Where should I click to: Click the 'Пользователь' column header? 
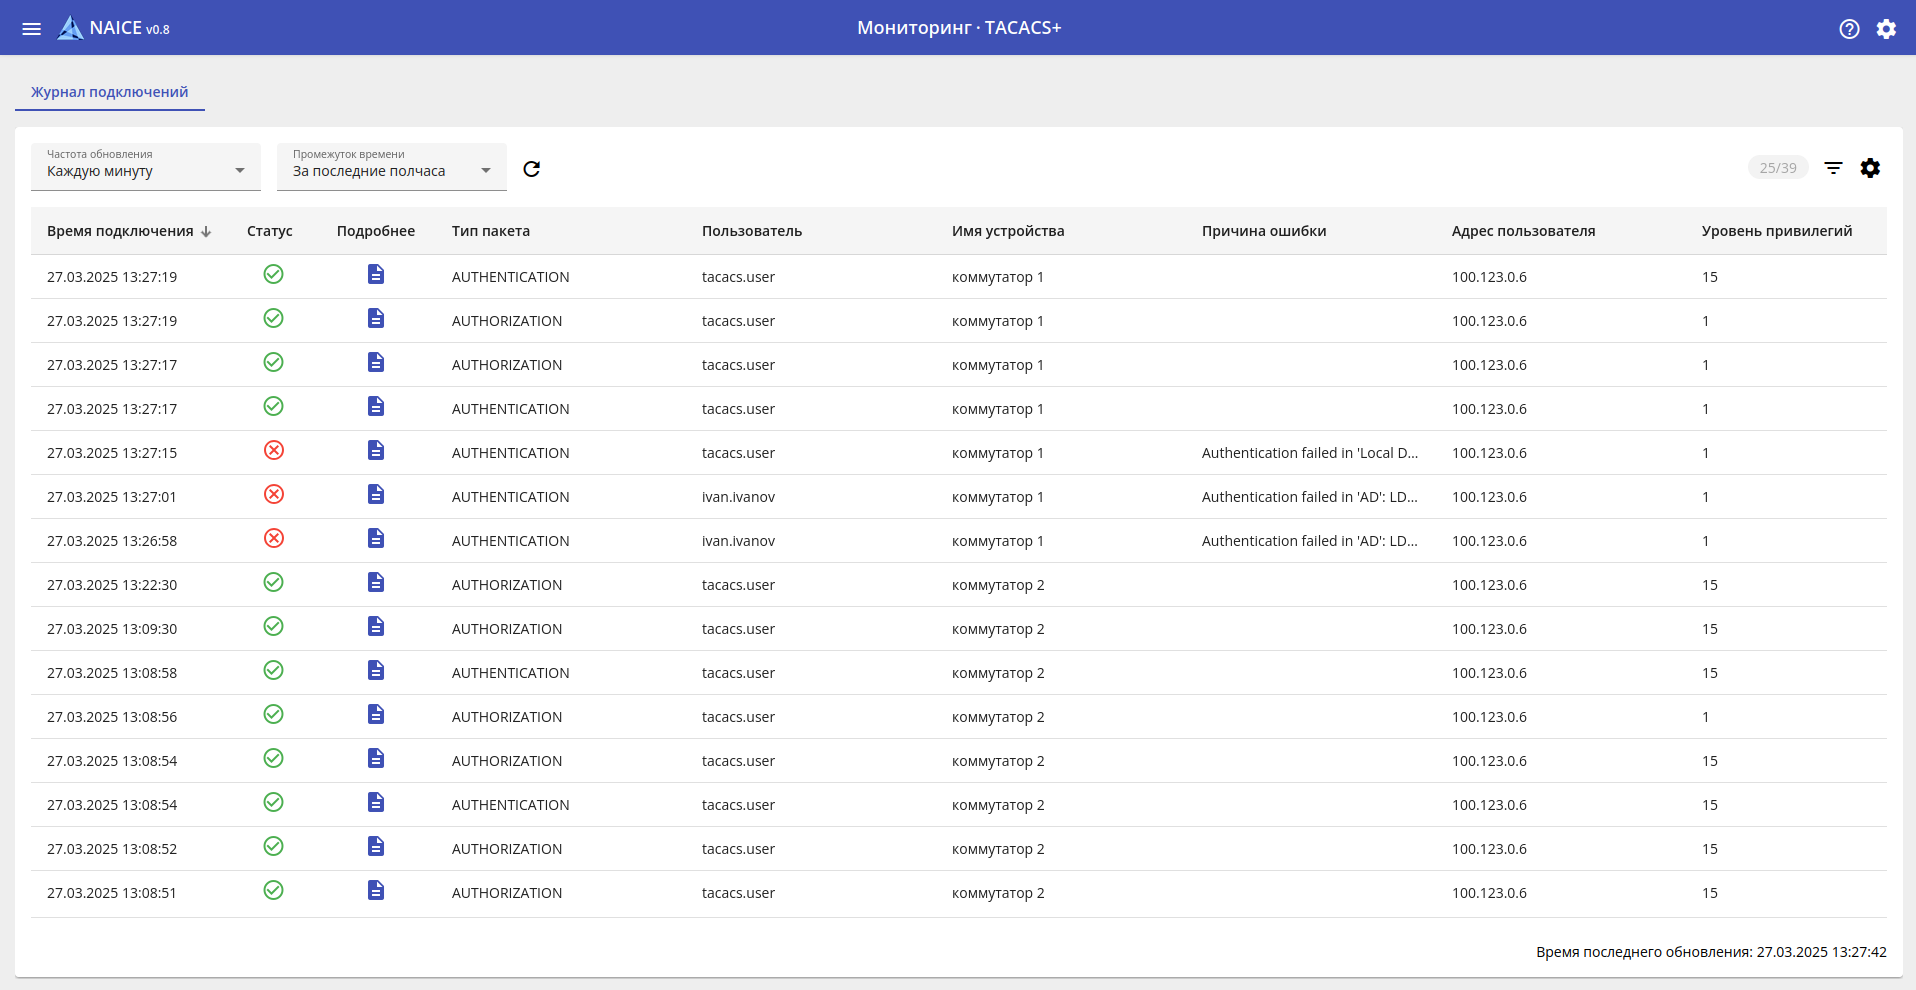click(751, 231)
